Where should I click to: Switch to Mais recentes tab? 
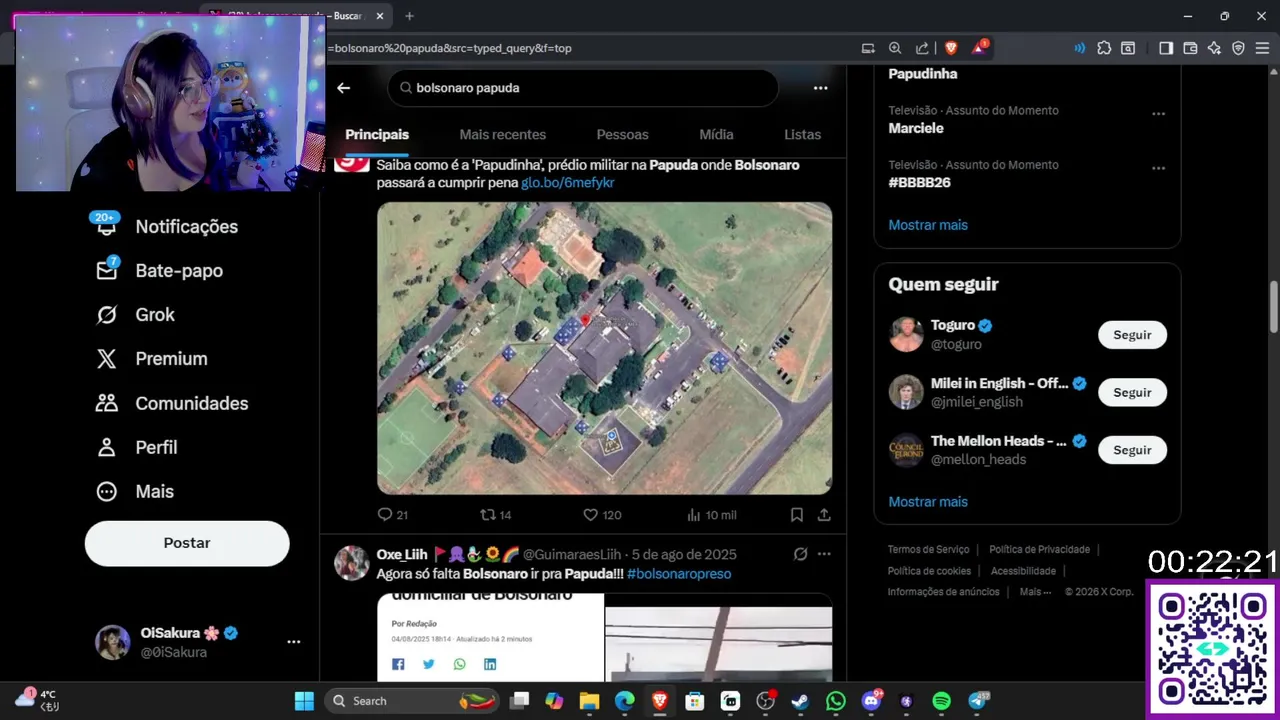502,135
